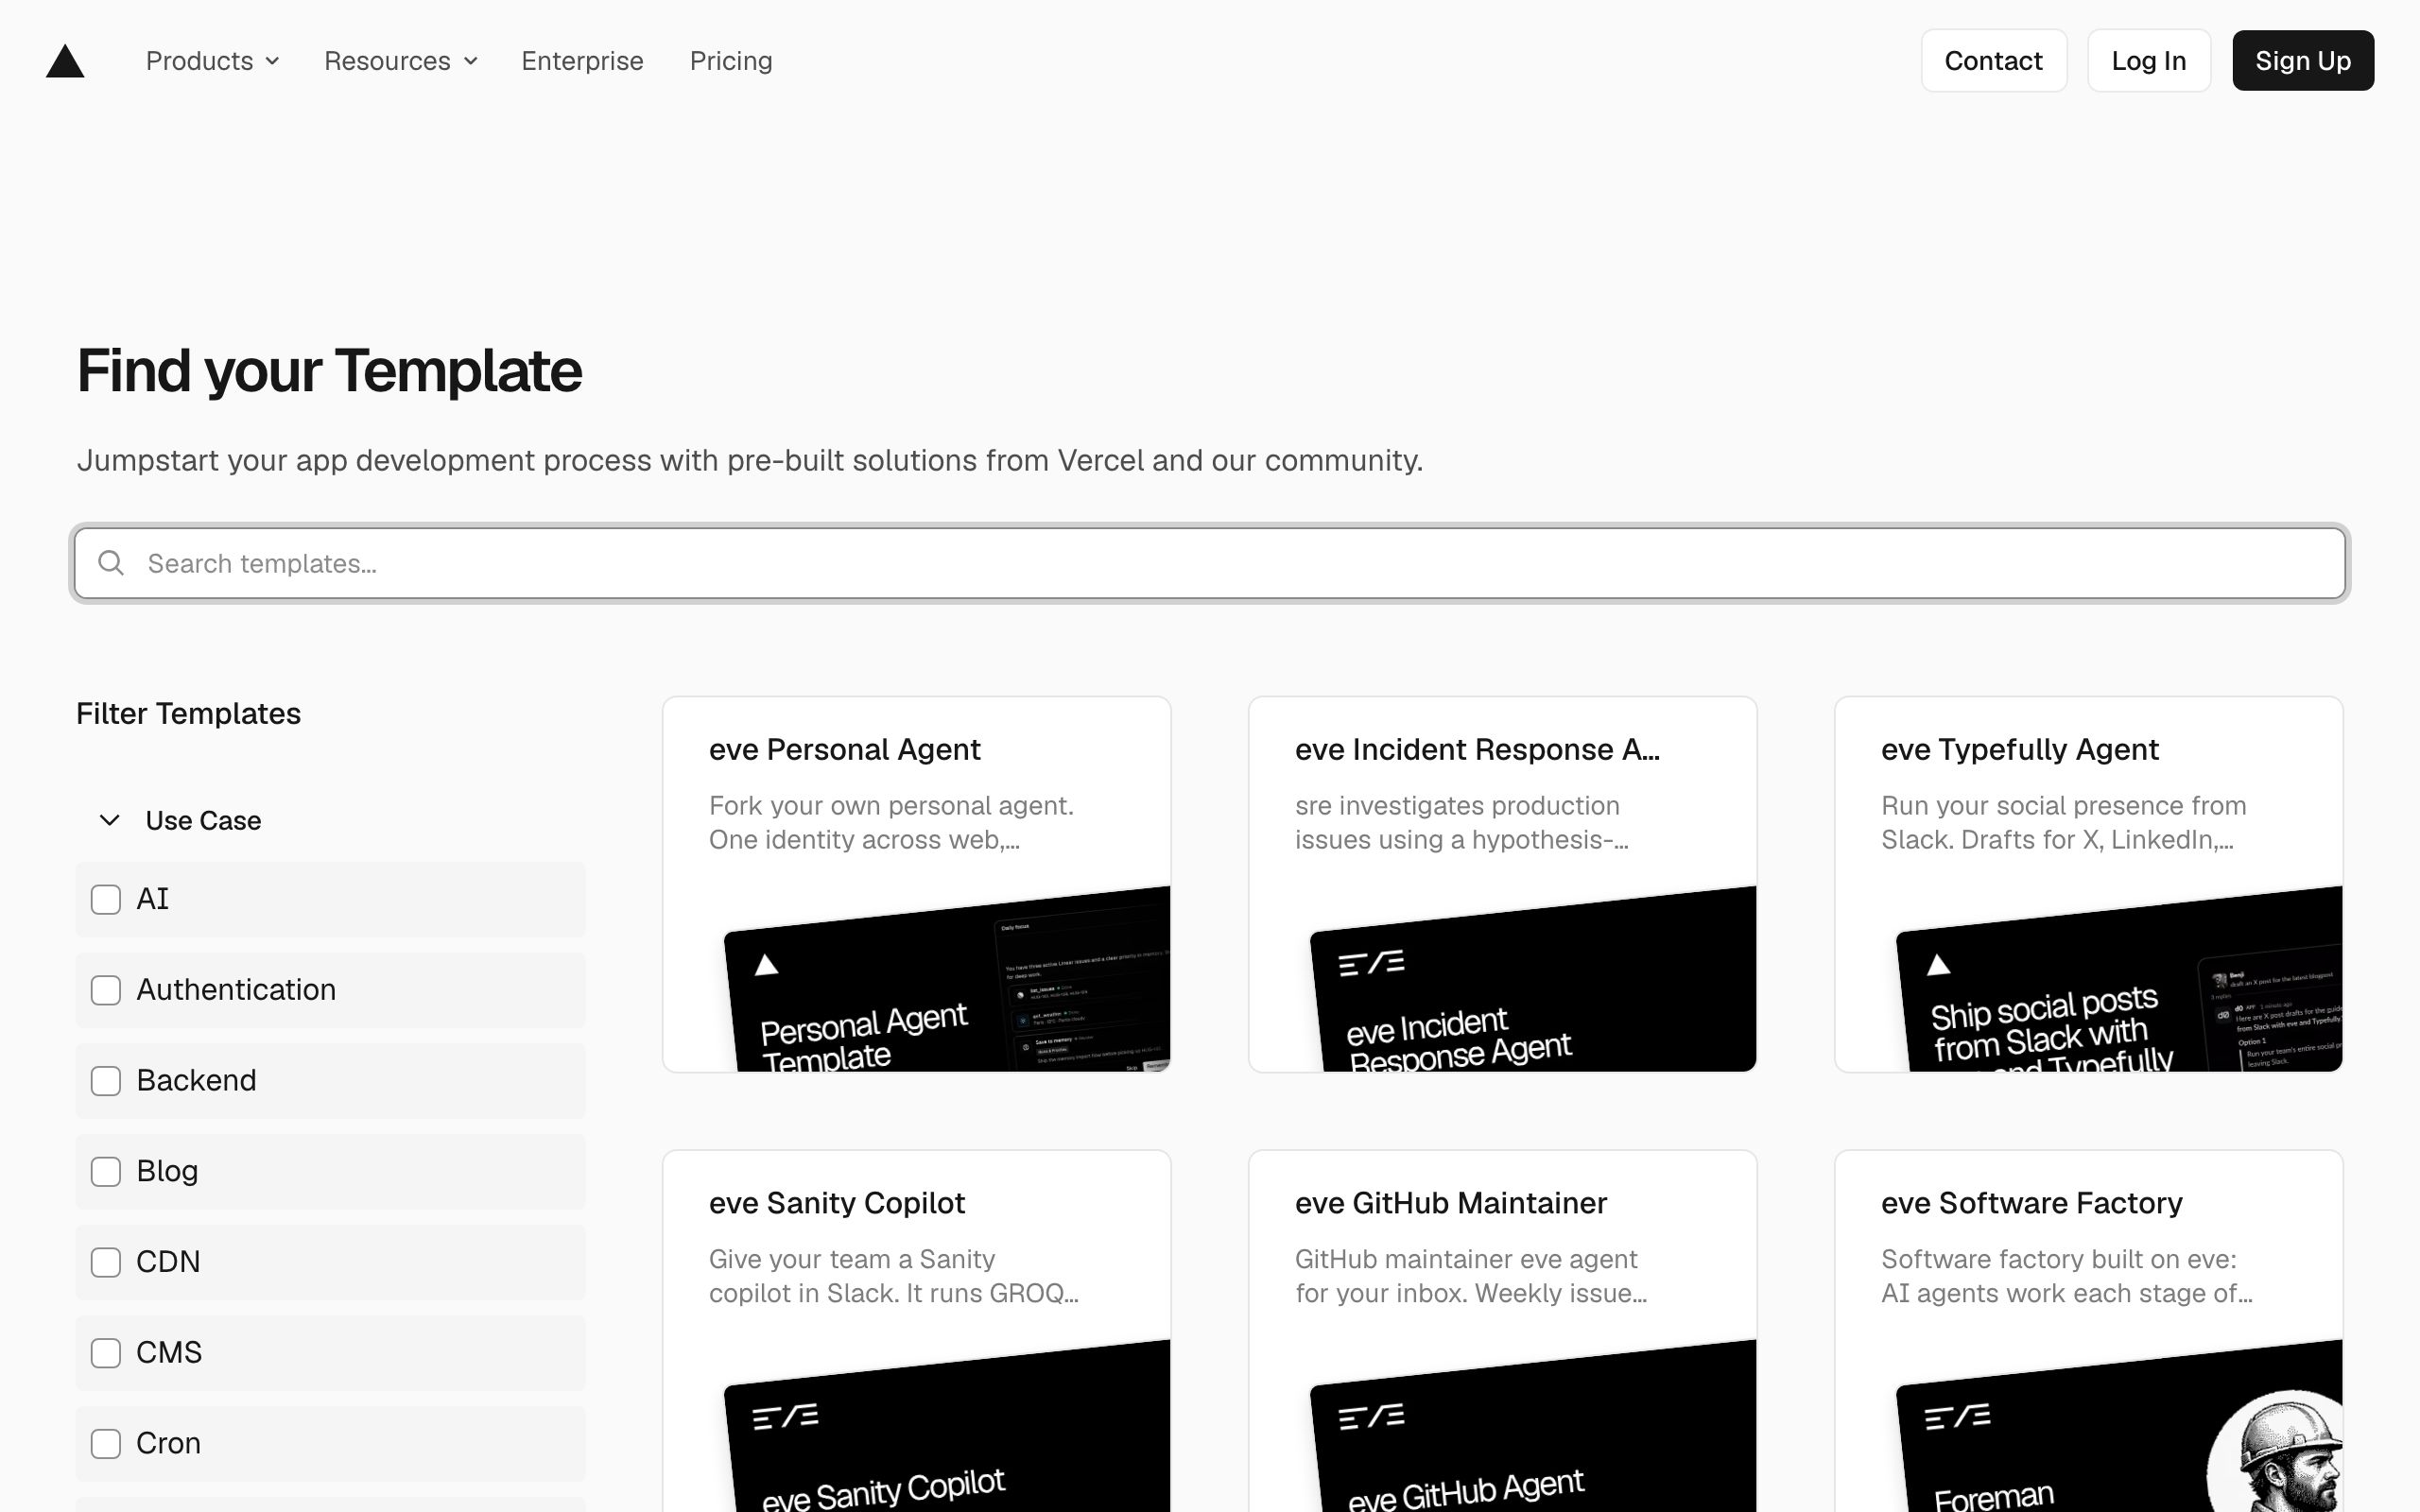
Task: Click the eve GitHub Agent preview image
Action: click(1532, 1428)
